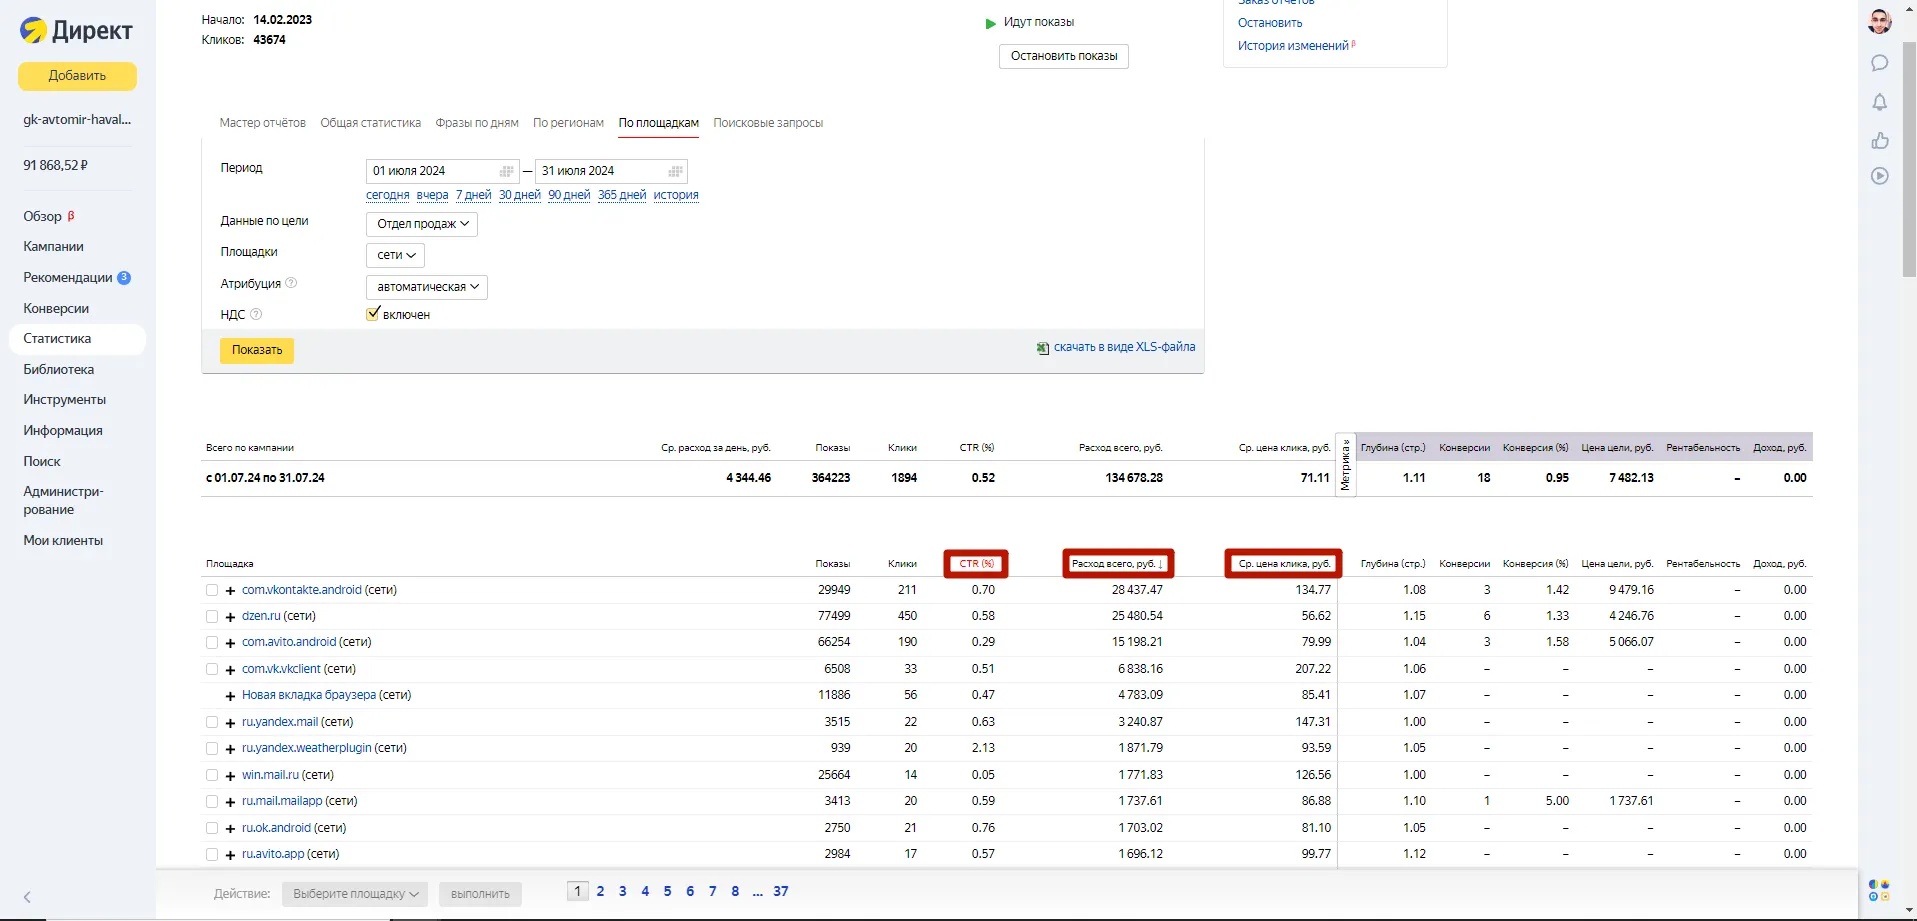This screenshot has height=921, width=1917.
Task: Expand the com.avito.android row plus sign
Action: pyautogui.click(x=230, y=643)
